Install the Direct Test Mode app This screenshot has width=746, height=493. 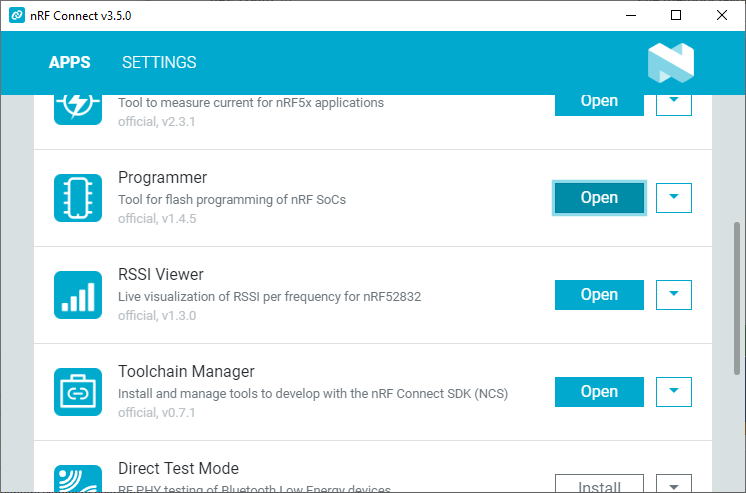click(599, 483)
